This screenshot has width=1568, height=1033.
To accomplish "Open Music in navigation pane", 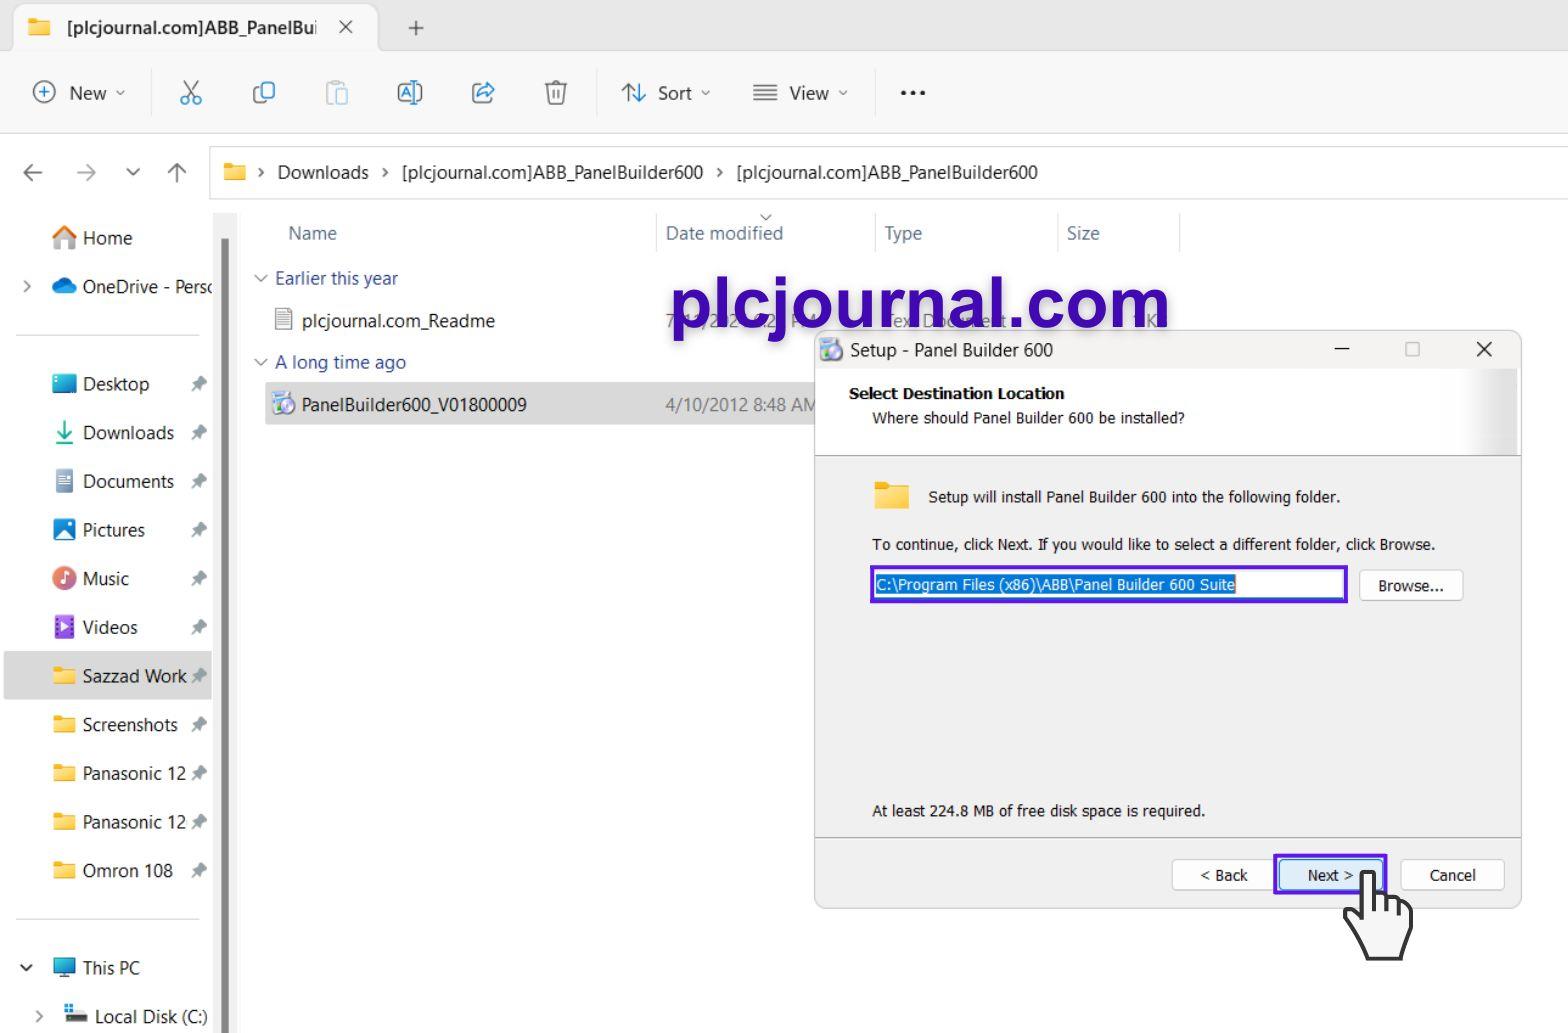I will (105, 579).
